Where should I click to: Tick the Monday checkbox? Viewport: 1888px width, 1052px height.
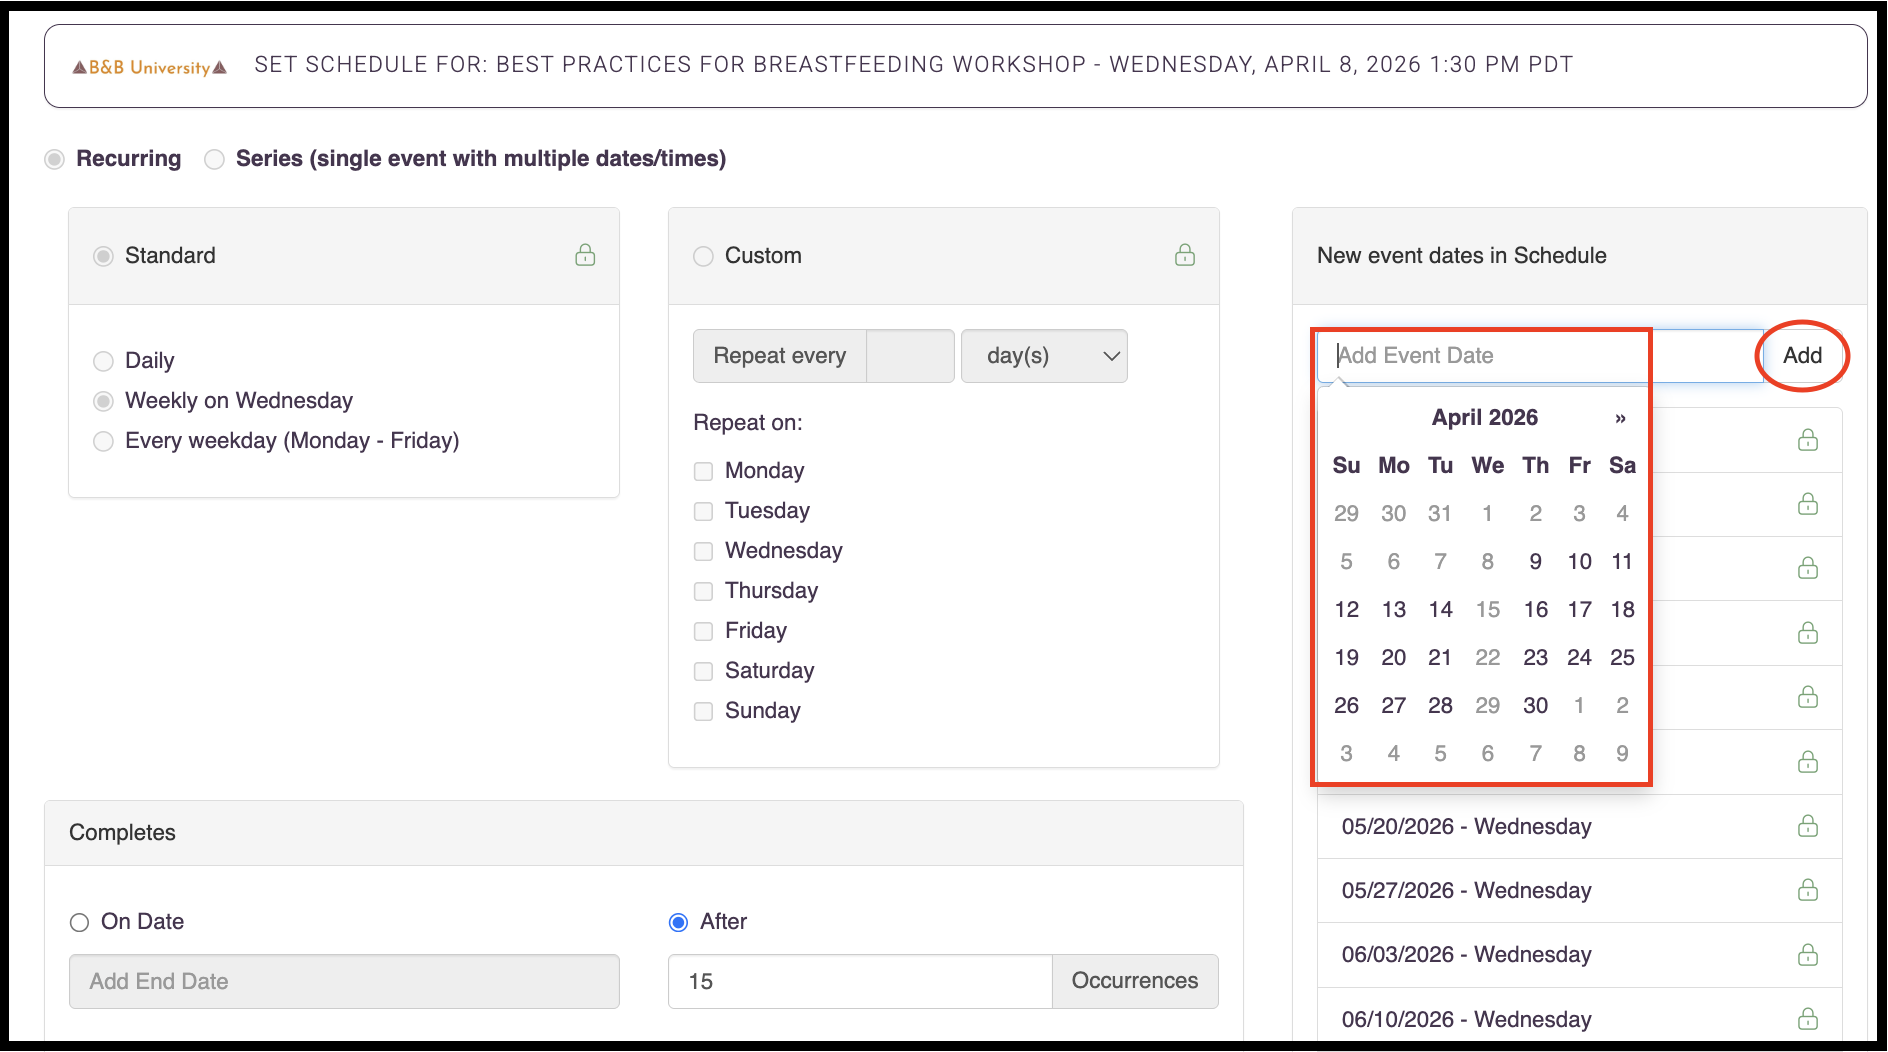pyautogui.click(x=704, y=471)
